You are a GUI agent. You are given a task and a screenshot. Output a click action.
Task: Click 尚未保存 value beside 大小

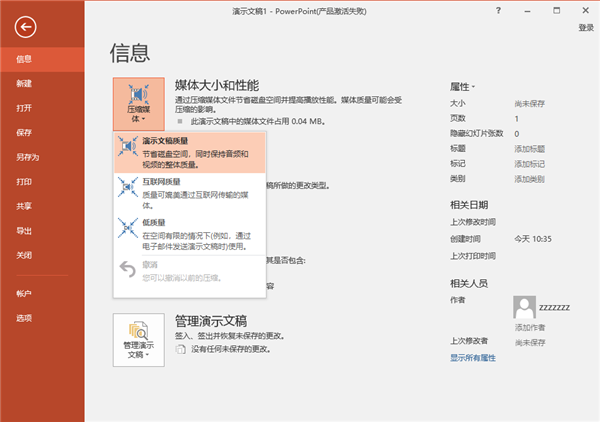pyautogui.click(x=530, y=104)
